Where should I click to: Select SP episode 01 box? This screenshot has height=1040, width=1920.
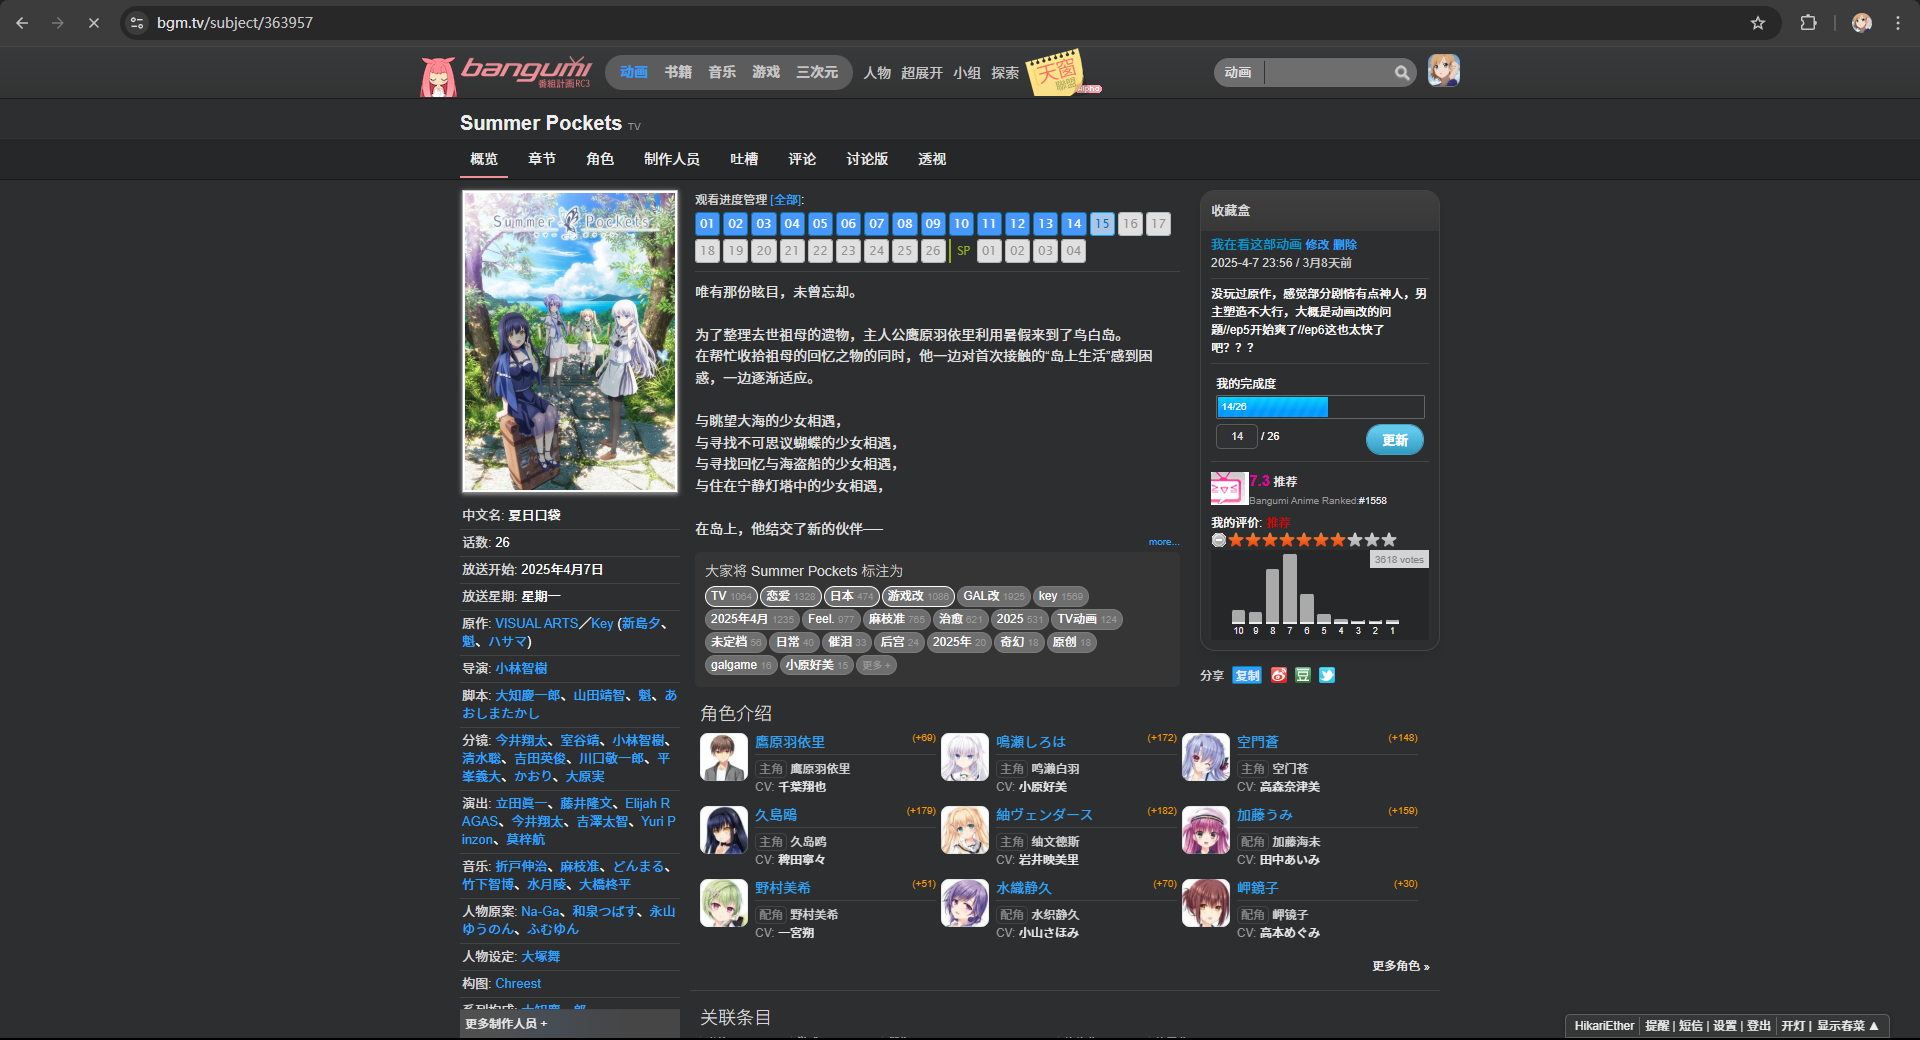pyautogui.click(x=989, y=250)
